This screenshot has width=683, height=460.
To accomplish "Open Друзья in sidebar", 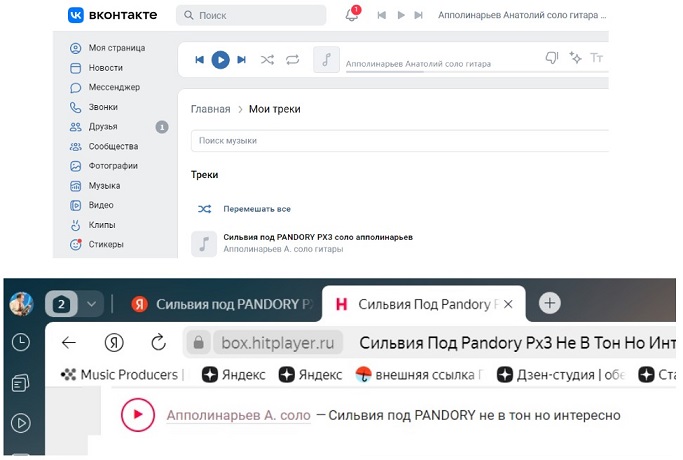I will pos(94,127).
